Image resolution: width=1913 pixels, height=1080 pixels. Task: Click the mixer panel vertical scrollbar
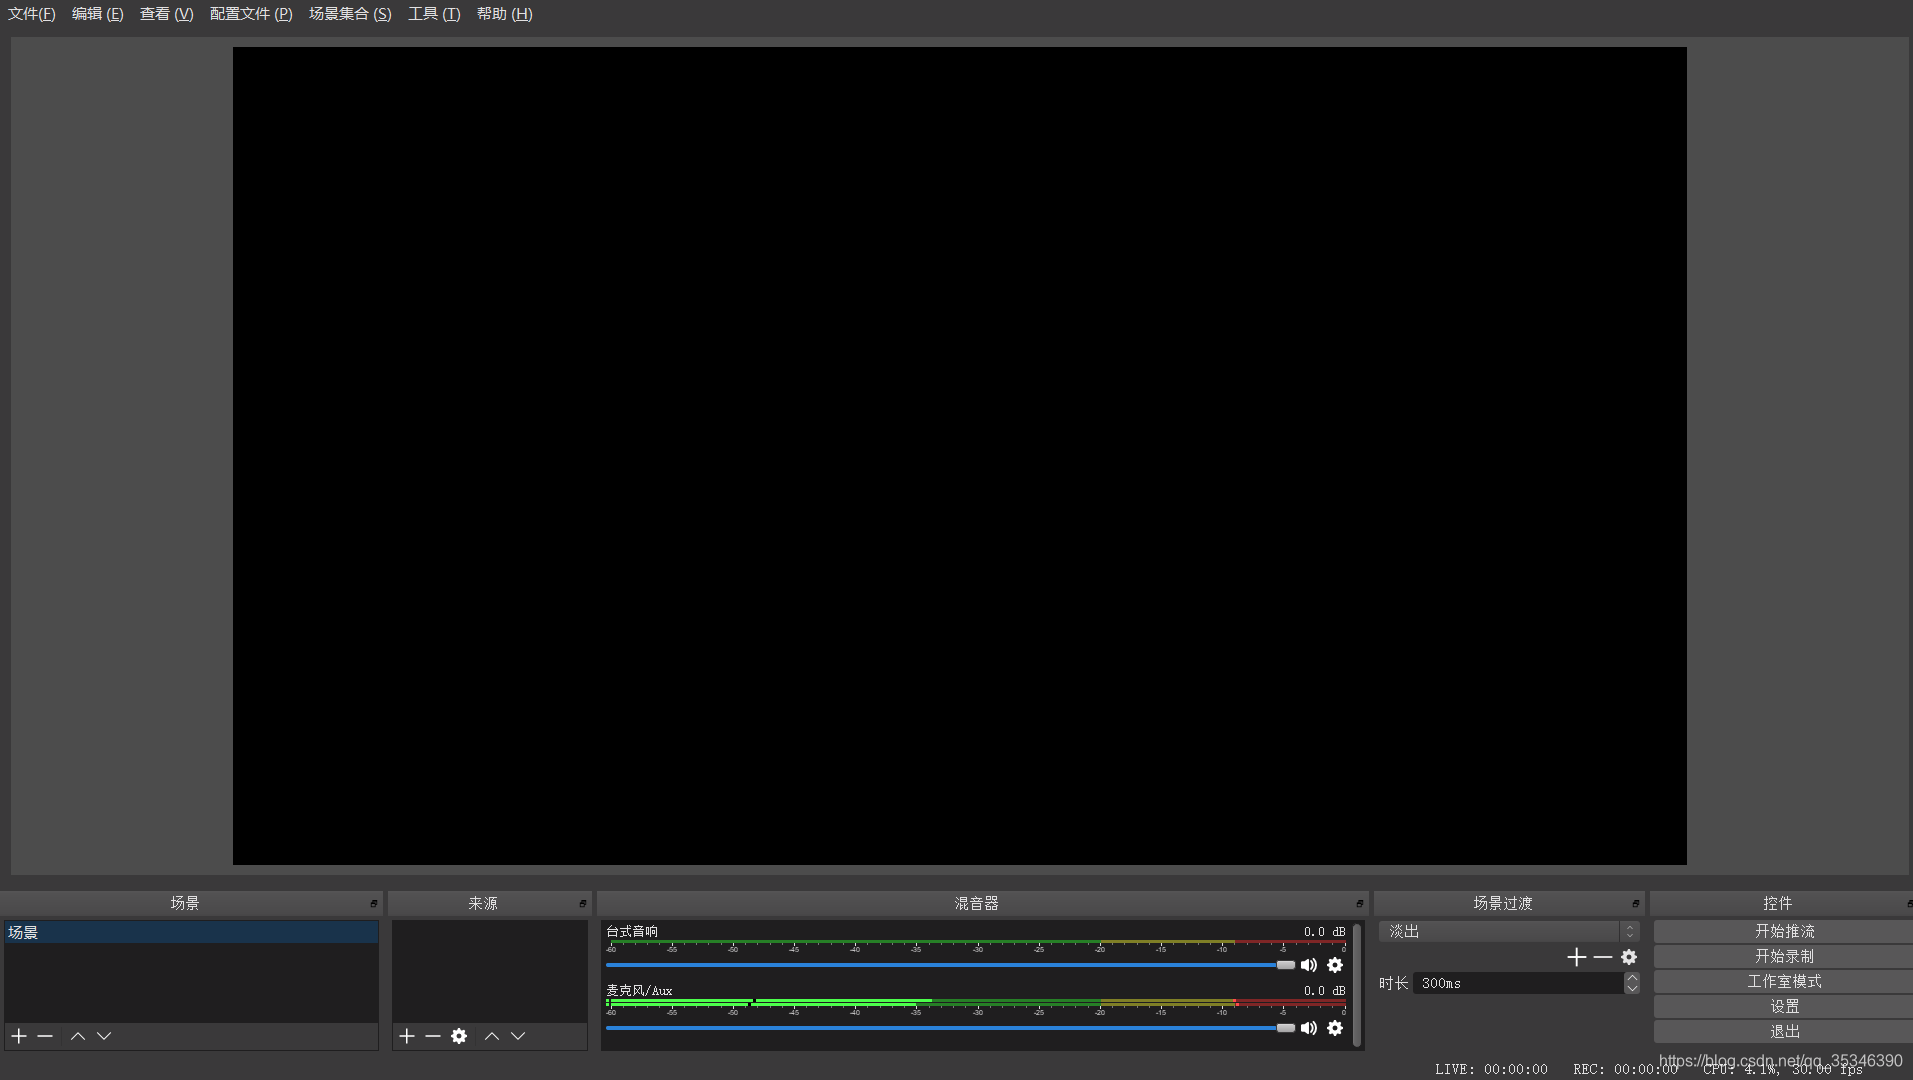click(x=1357, y=985)
